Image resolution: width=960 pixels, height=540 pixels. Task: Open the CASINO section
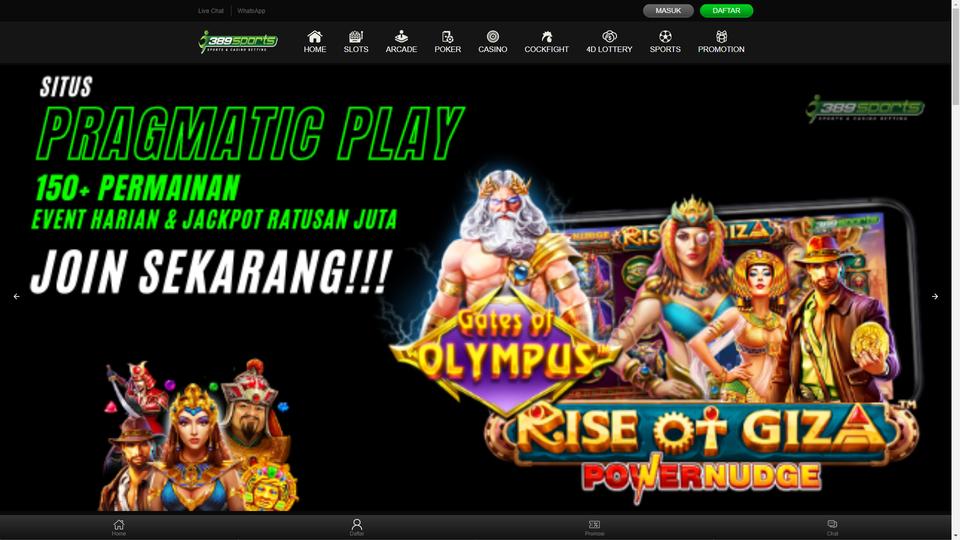(492, 42)
